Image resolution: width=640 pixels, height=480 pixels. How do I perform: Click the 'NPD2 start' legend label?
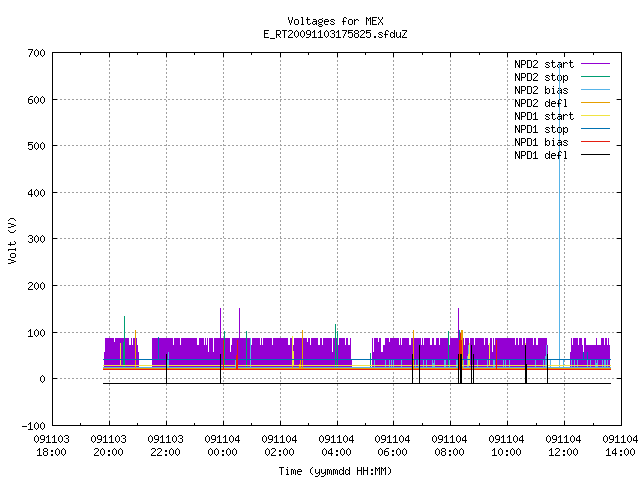[x=544, y=64]
